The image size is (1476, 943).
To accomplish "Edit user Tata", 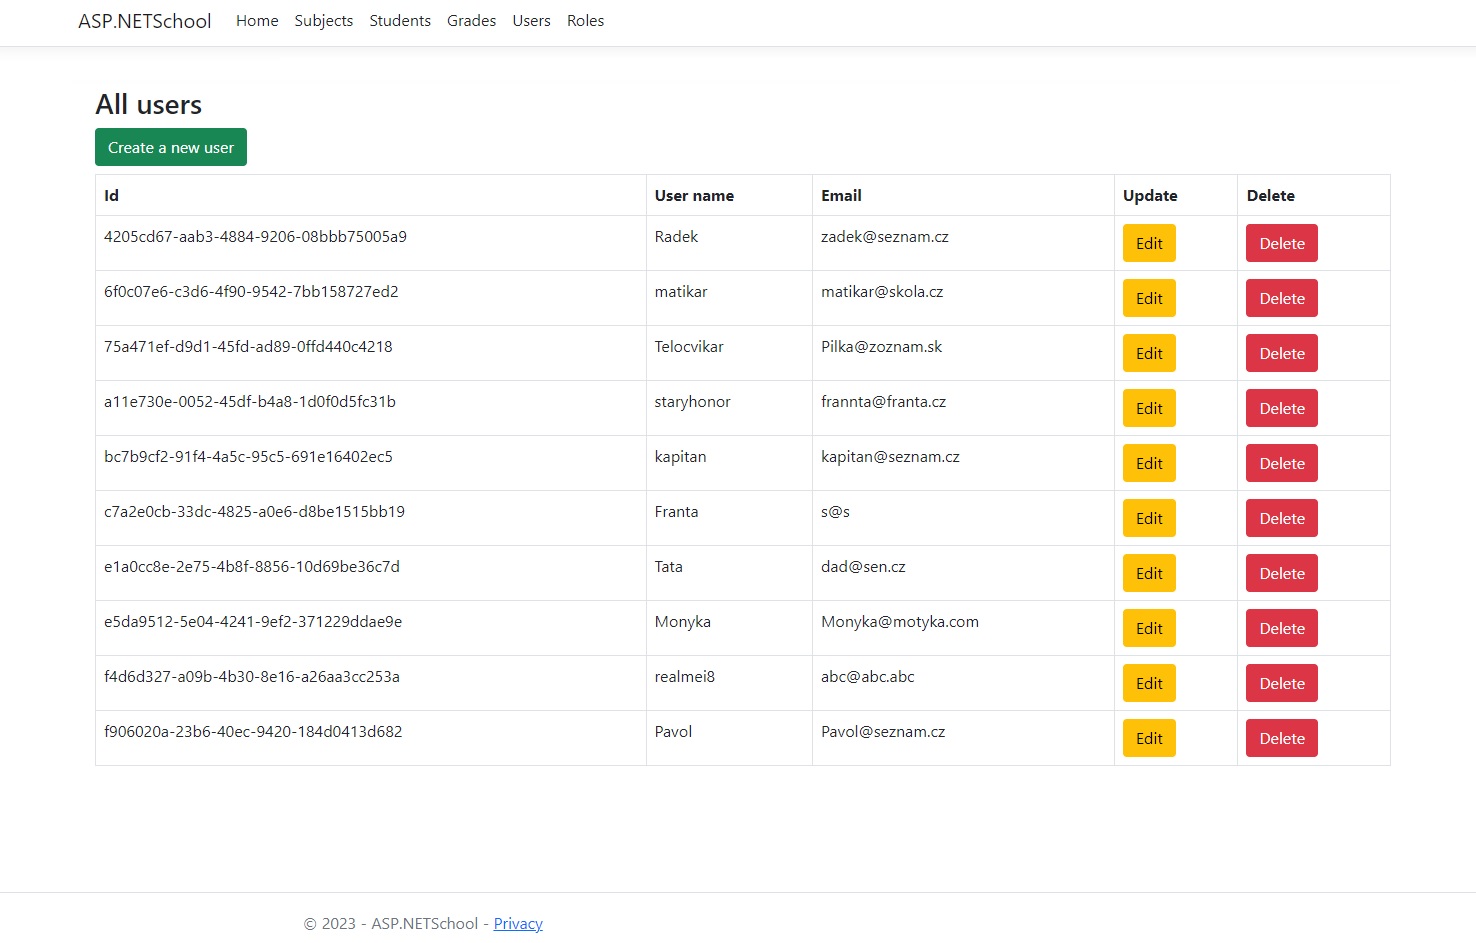I will (x=1149, y=573).
